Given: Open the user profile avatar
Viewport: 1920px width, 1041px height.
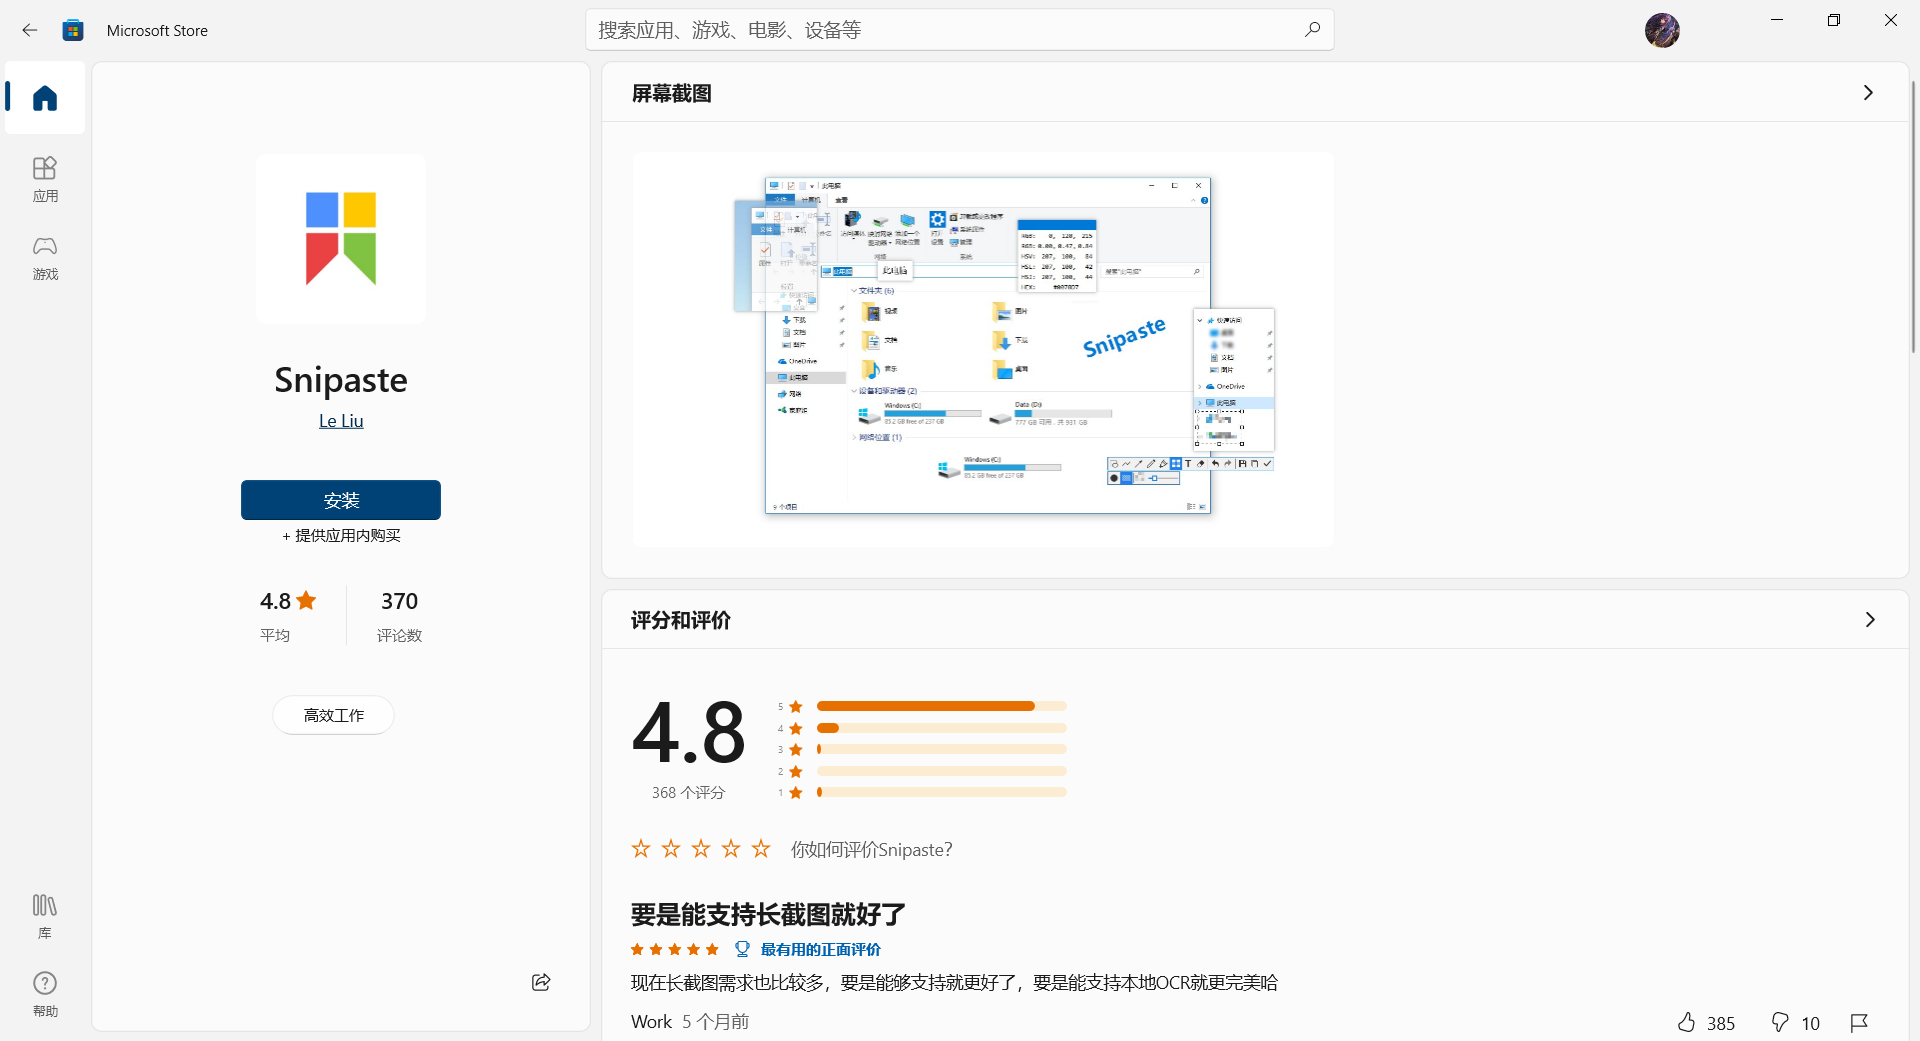Looking at the screenshot, I should pyautogui.click(x=1662, y=30).
